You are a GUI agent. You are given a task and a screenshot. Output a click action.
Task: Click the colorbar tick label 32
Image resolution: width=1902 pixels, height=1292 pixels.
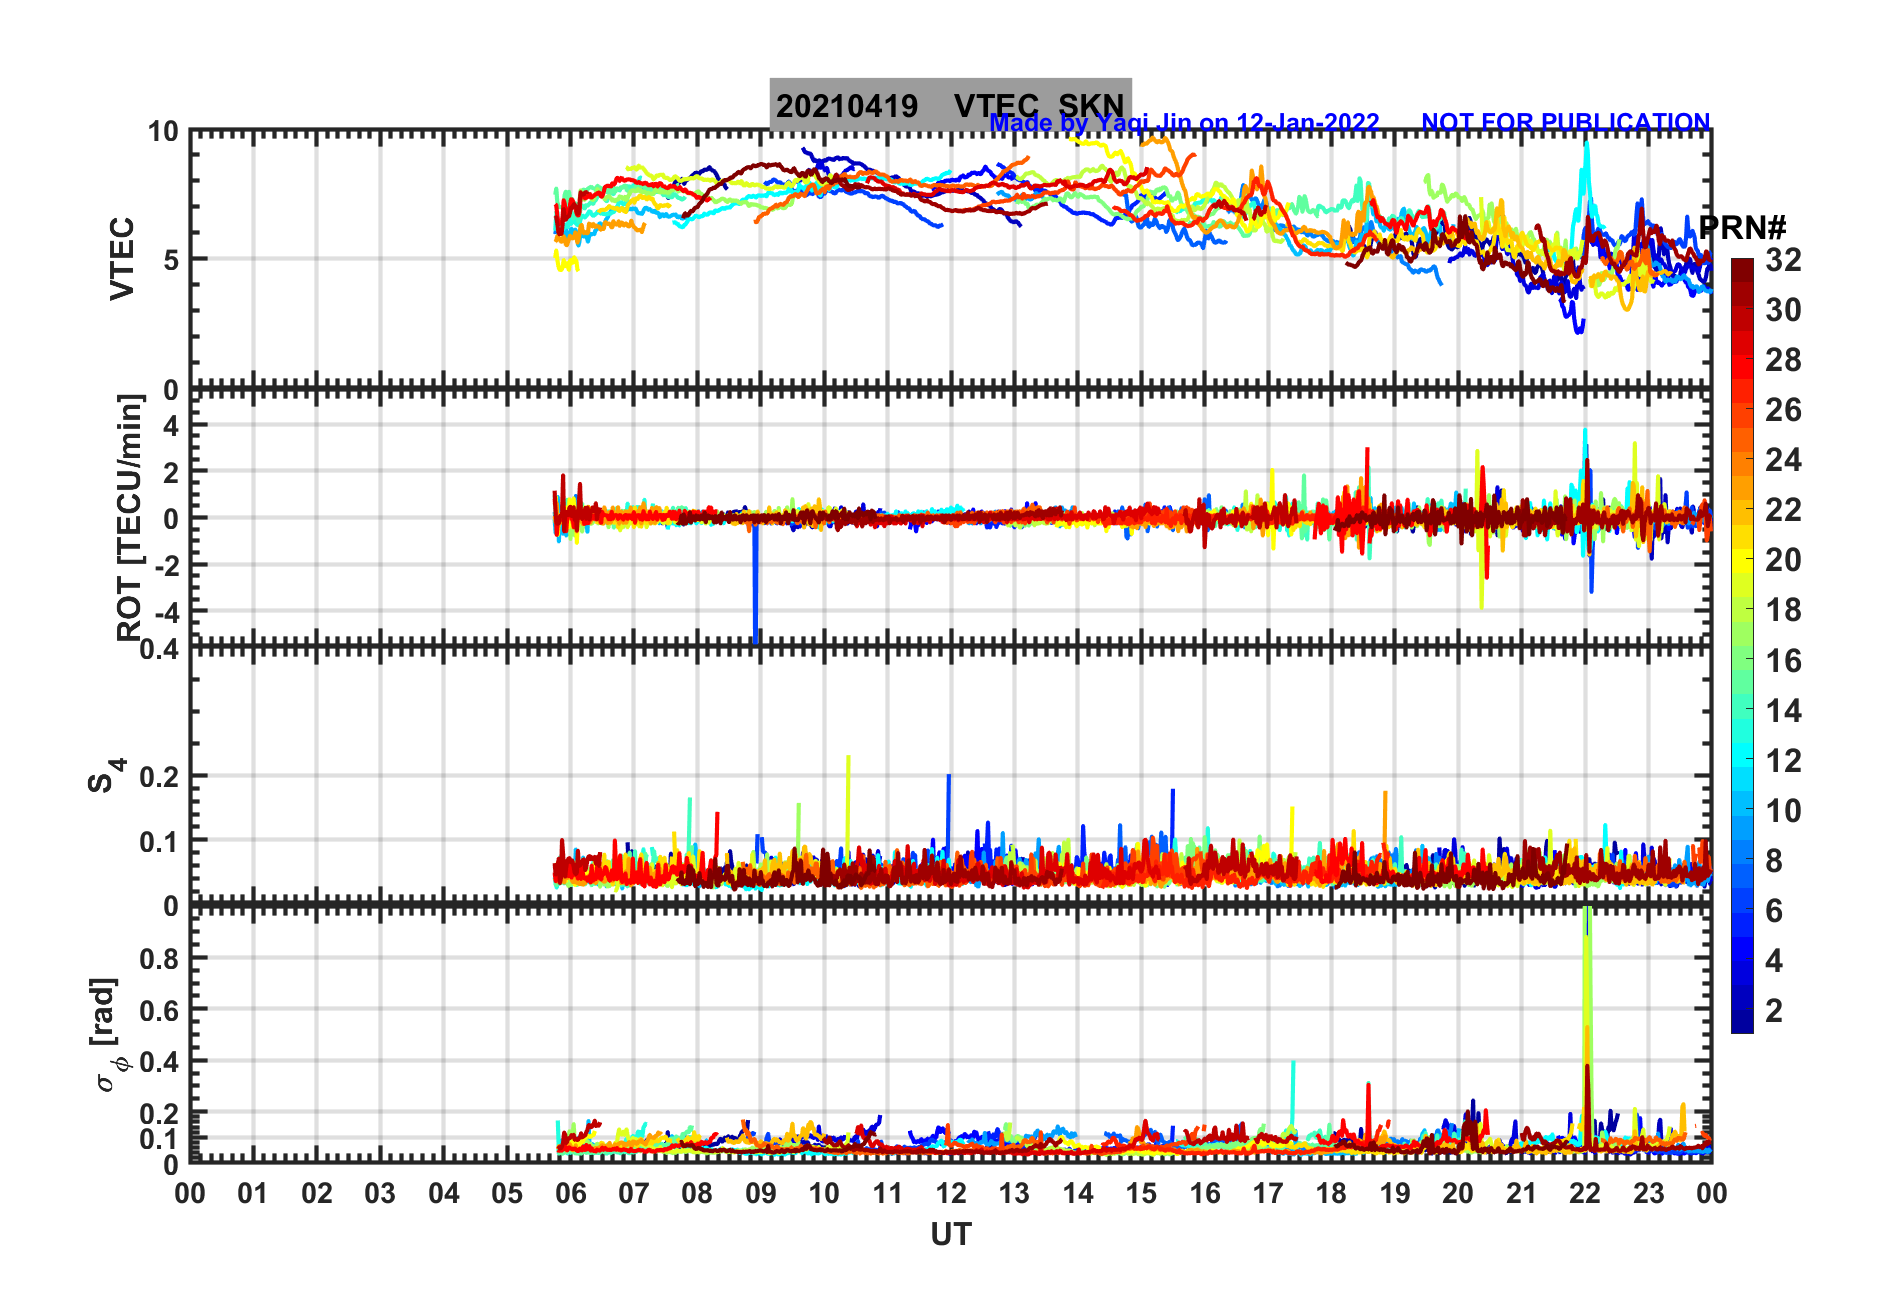tap(1783, 260)
